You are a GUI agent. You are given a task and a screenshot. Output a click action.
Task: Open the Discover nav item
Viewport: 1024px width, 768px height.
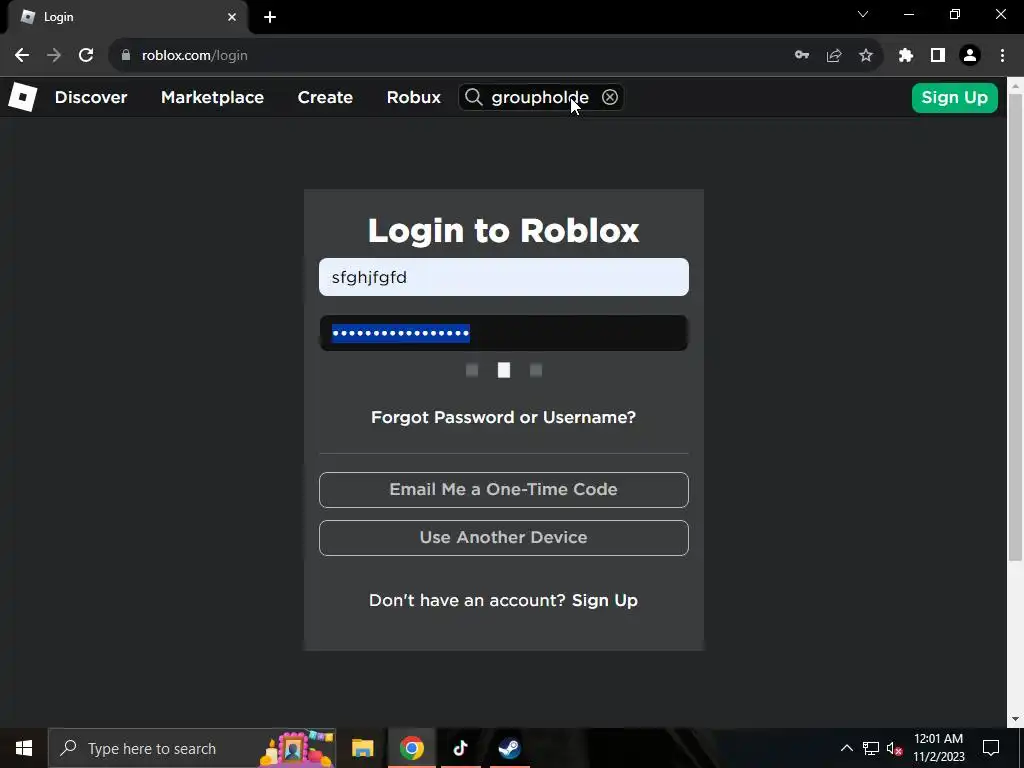point(91,97)
